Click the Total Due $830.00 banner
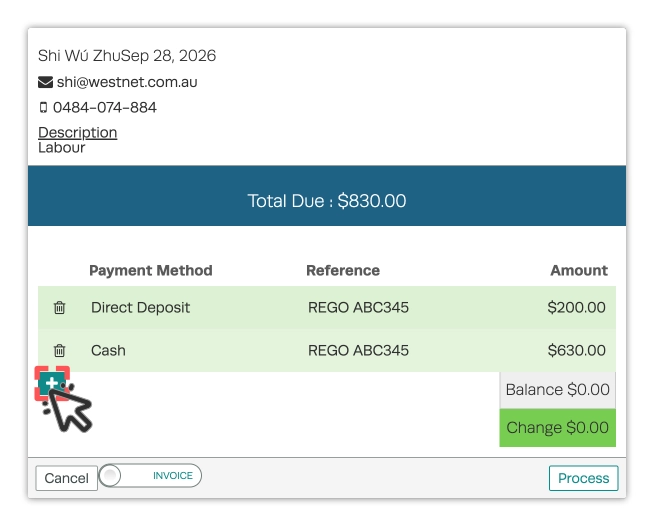Screen dimensions: 654x527 [327, 196]
